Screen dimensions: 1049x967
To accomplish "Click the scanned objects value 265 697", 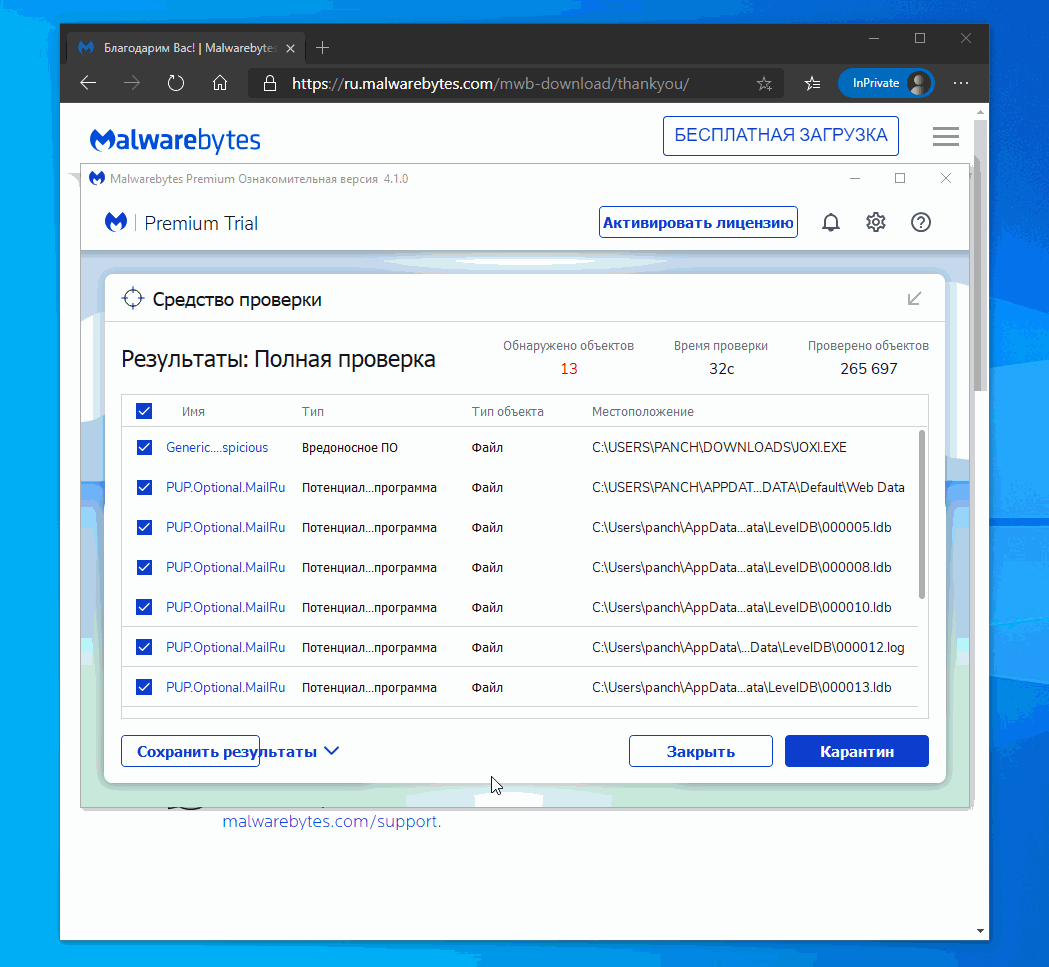I will [x=868, y=369].
